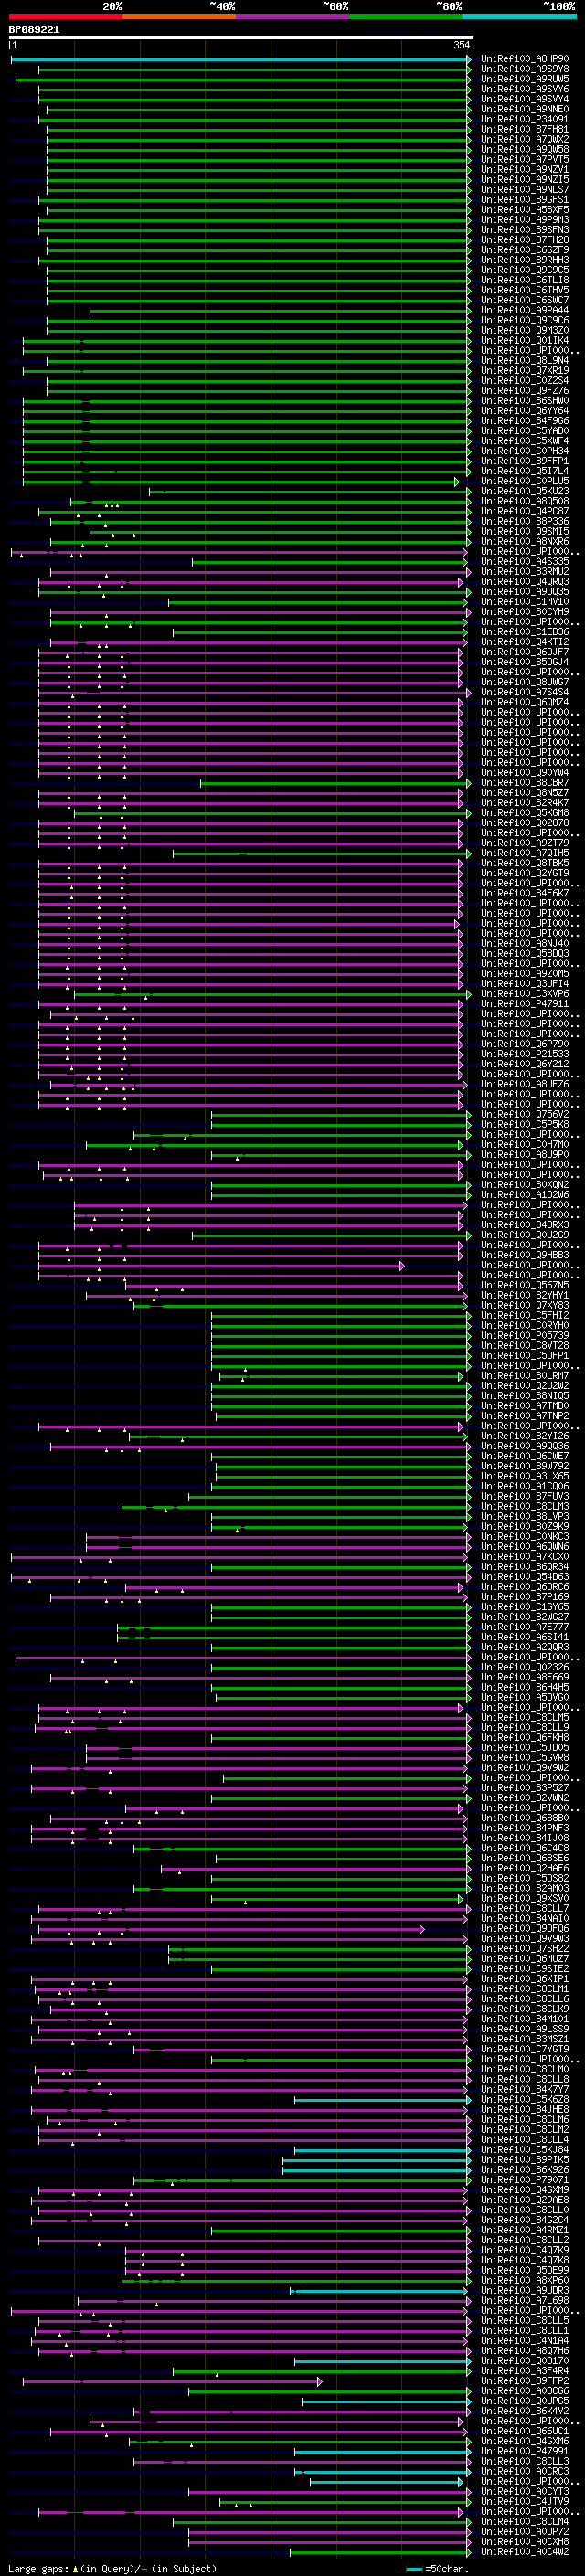Select the UniRef100_B8P336 label
Image resolution: width=585 pixels, height=2576 pixels.
(525, 522)
